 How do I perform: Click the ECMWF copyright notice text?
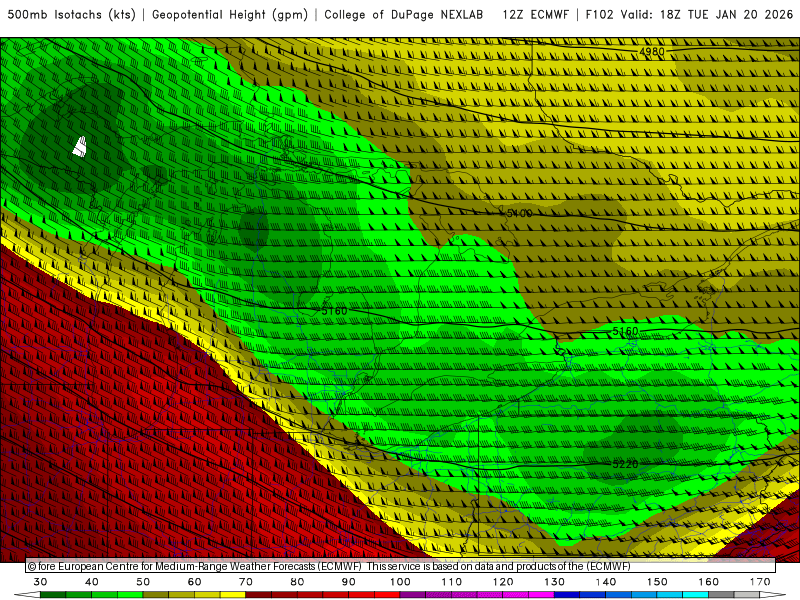point(329,566)
